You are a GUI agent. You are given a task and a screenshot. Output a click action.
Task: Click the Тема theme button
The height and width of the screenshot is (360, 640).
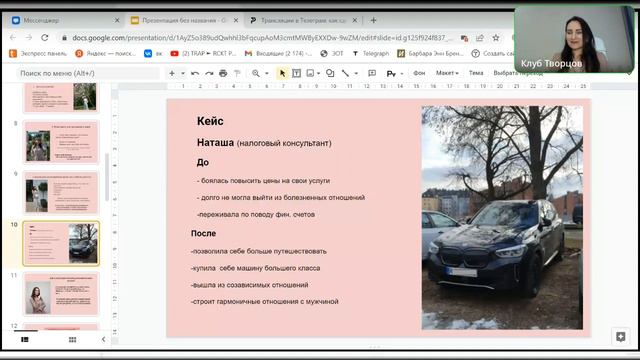click(x=476, y=73)
